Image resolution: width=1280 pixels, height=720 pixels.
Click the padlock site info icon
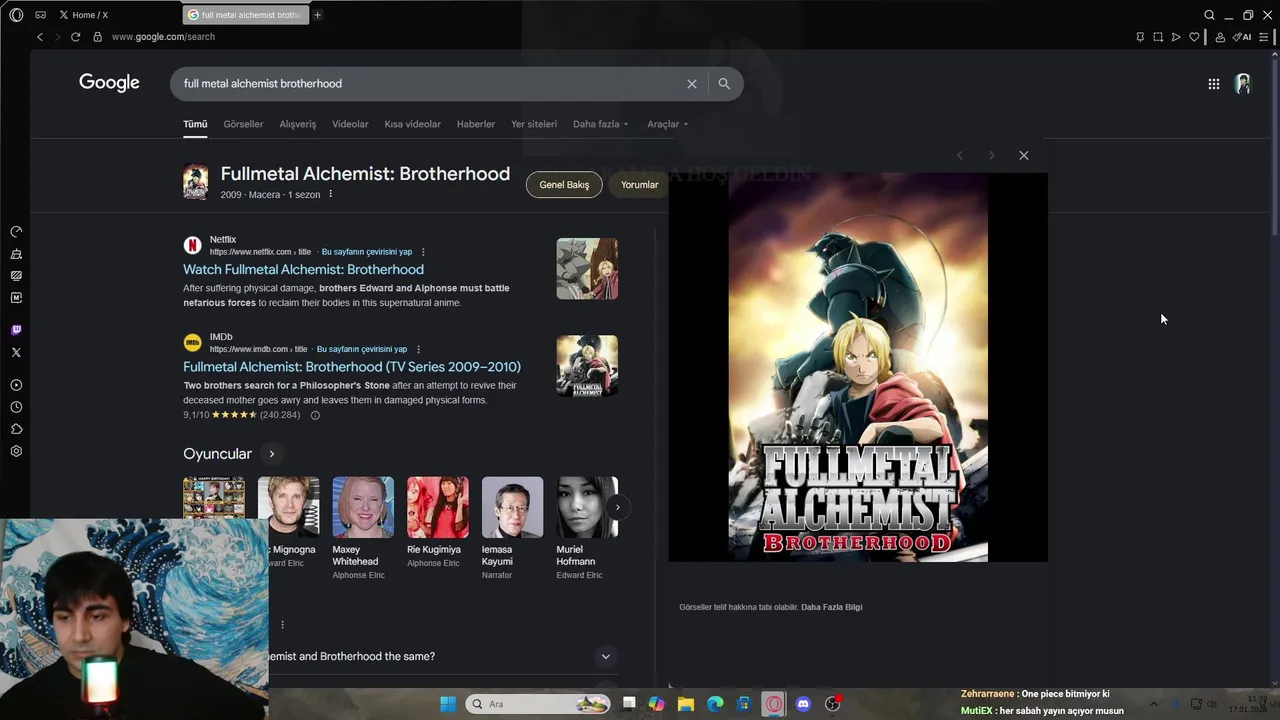97,37
